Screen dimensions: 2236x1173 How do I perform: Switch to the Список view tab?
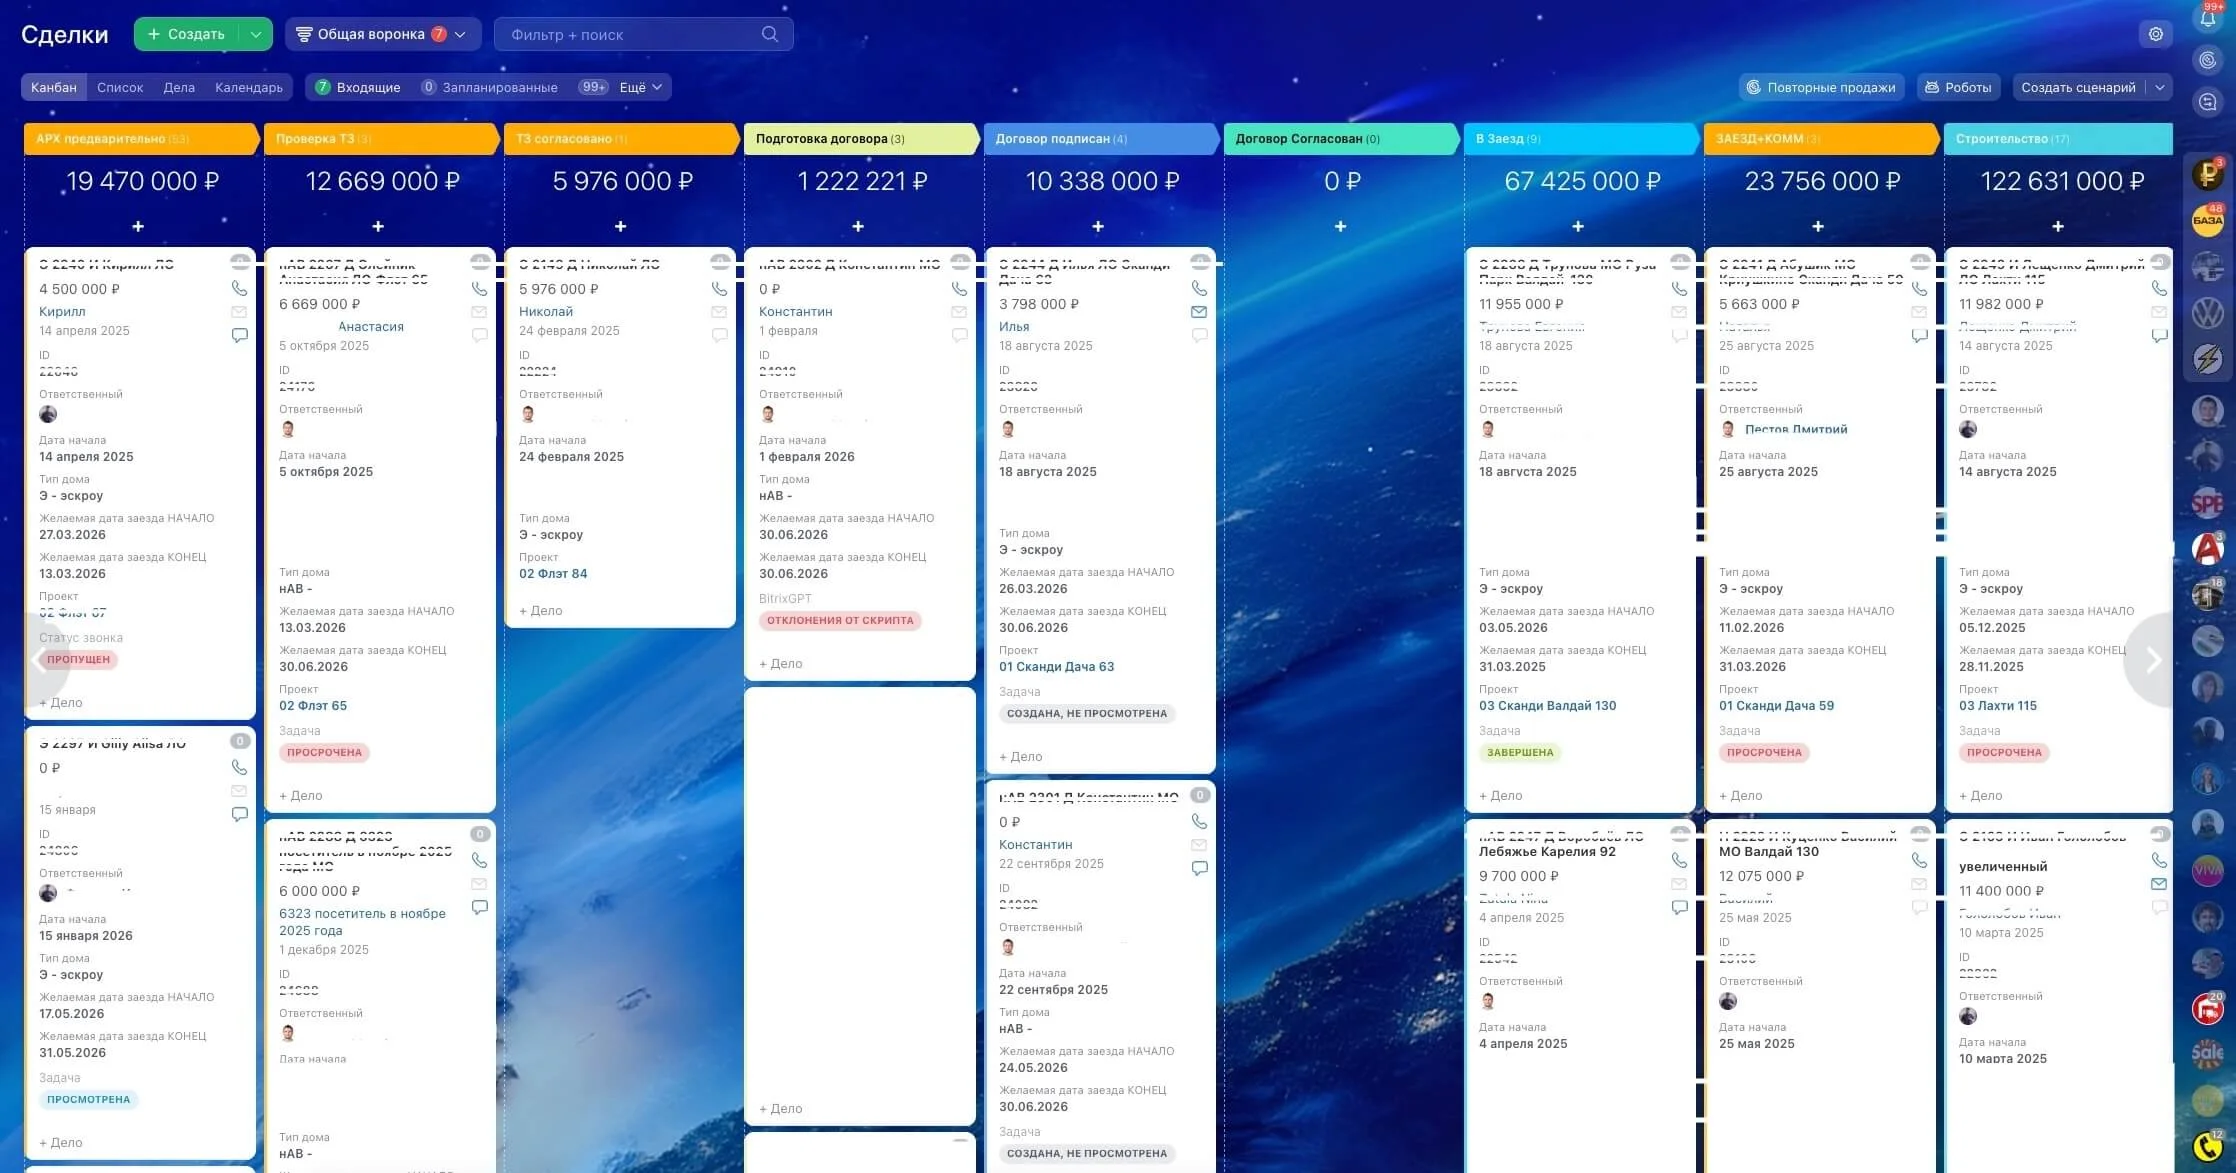(x=120, y=87)
